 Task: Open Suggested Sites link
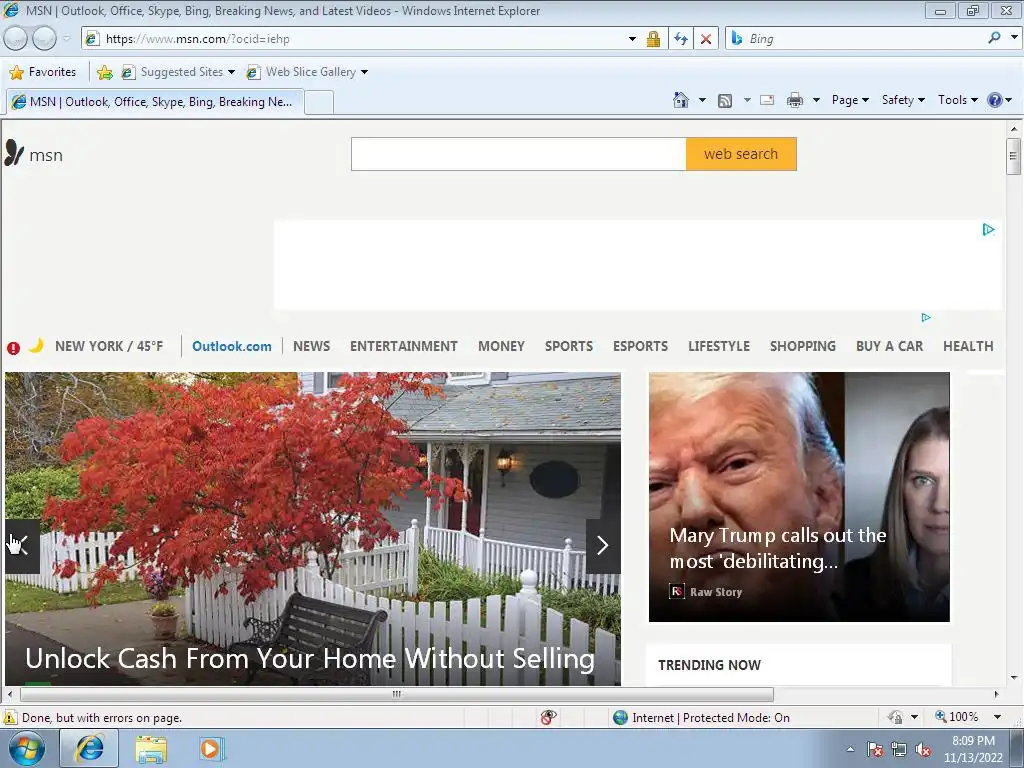click(x=178, y=72)
